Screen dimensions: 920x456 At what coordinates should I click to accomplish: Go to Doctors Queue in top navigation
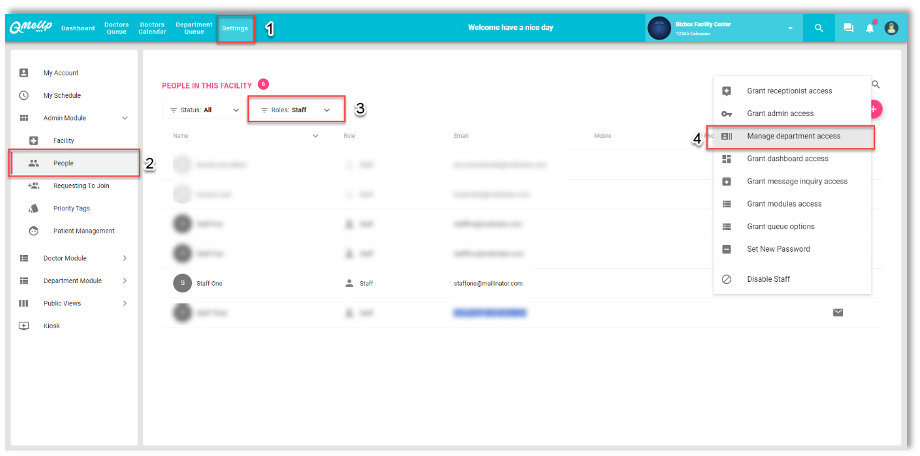(x=116, y=28)
